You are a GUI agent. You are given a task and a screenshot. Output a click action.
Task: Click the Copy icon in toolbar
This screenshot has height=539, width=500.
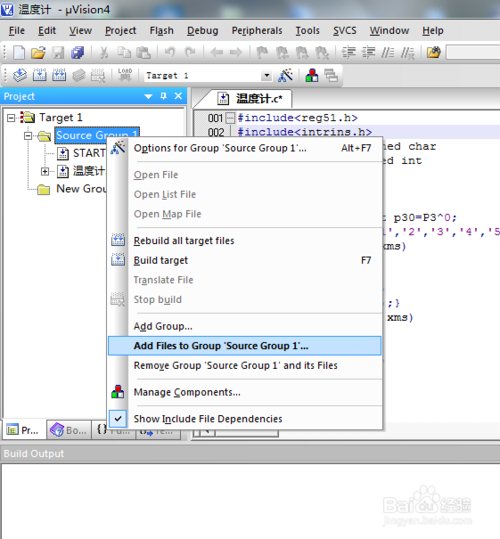tap(124, 53)
